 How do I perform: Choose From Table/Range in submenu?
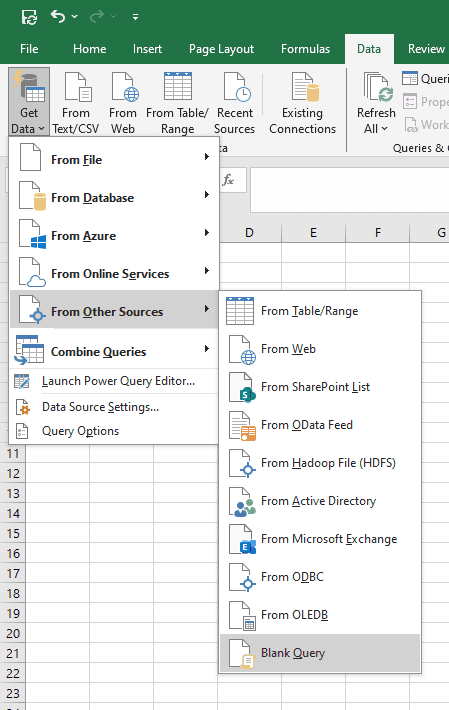pos(320,311)
